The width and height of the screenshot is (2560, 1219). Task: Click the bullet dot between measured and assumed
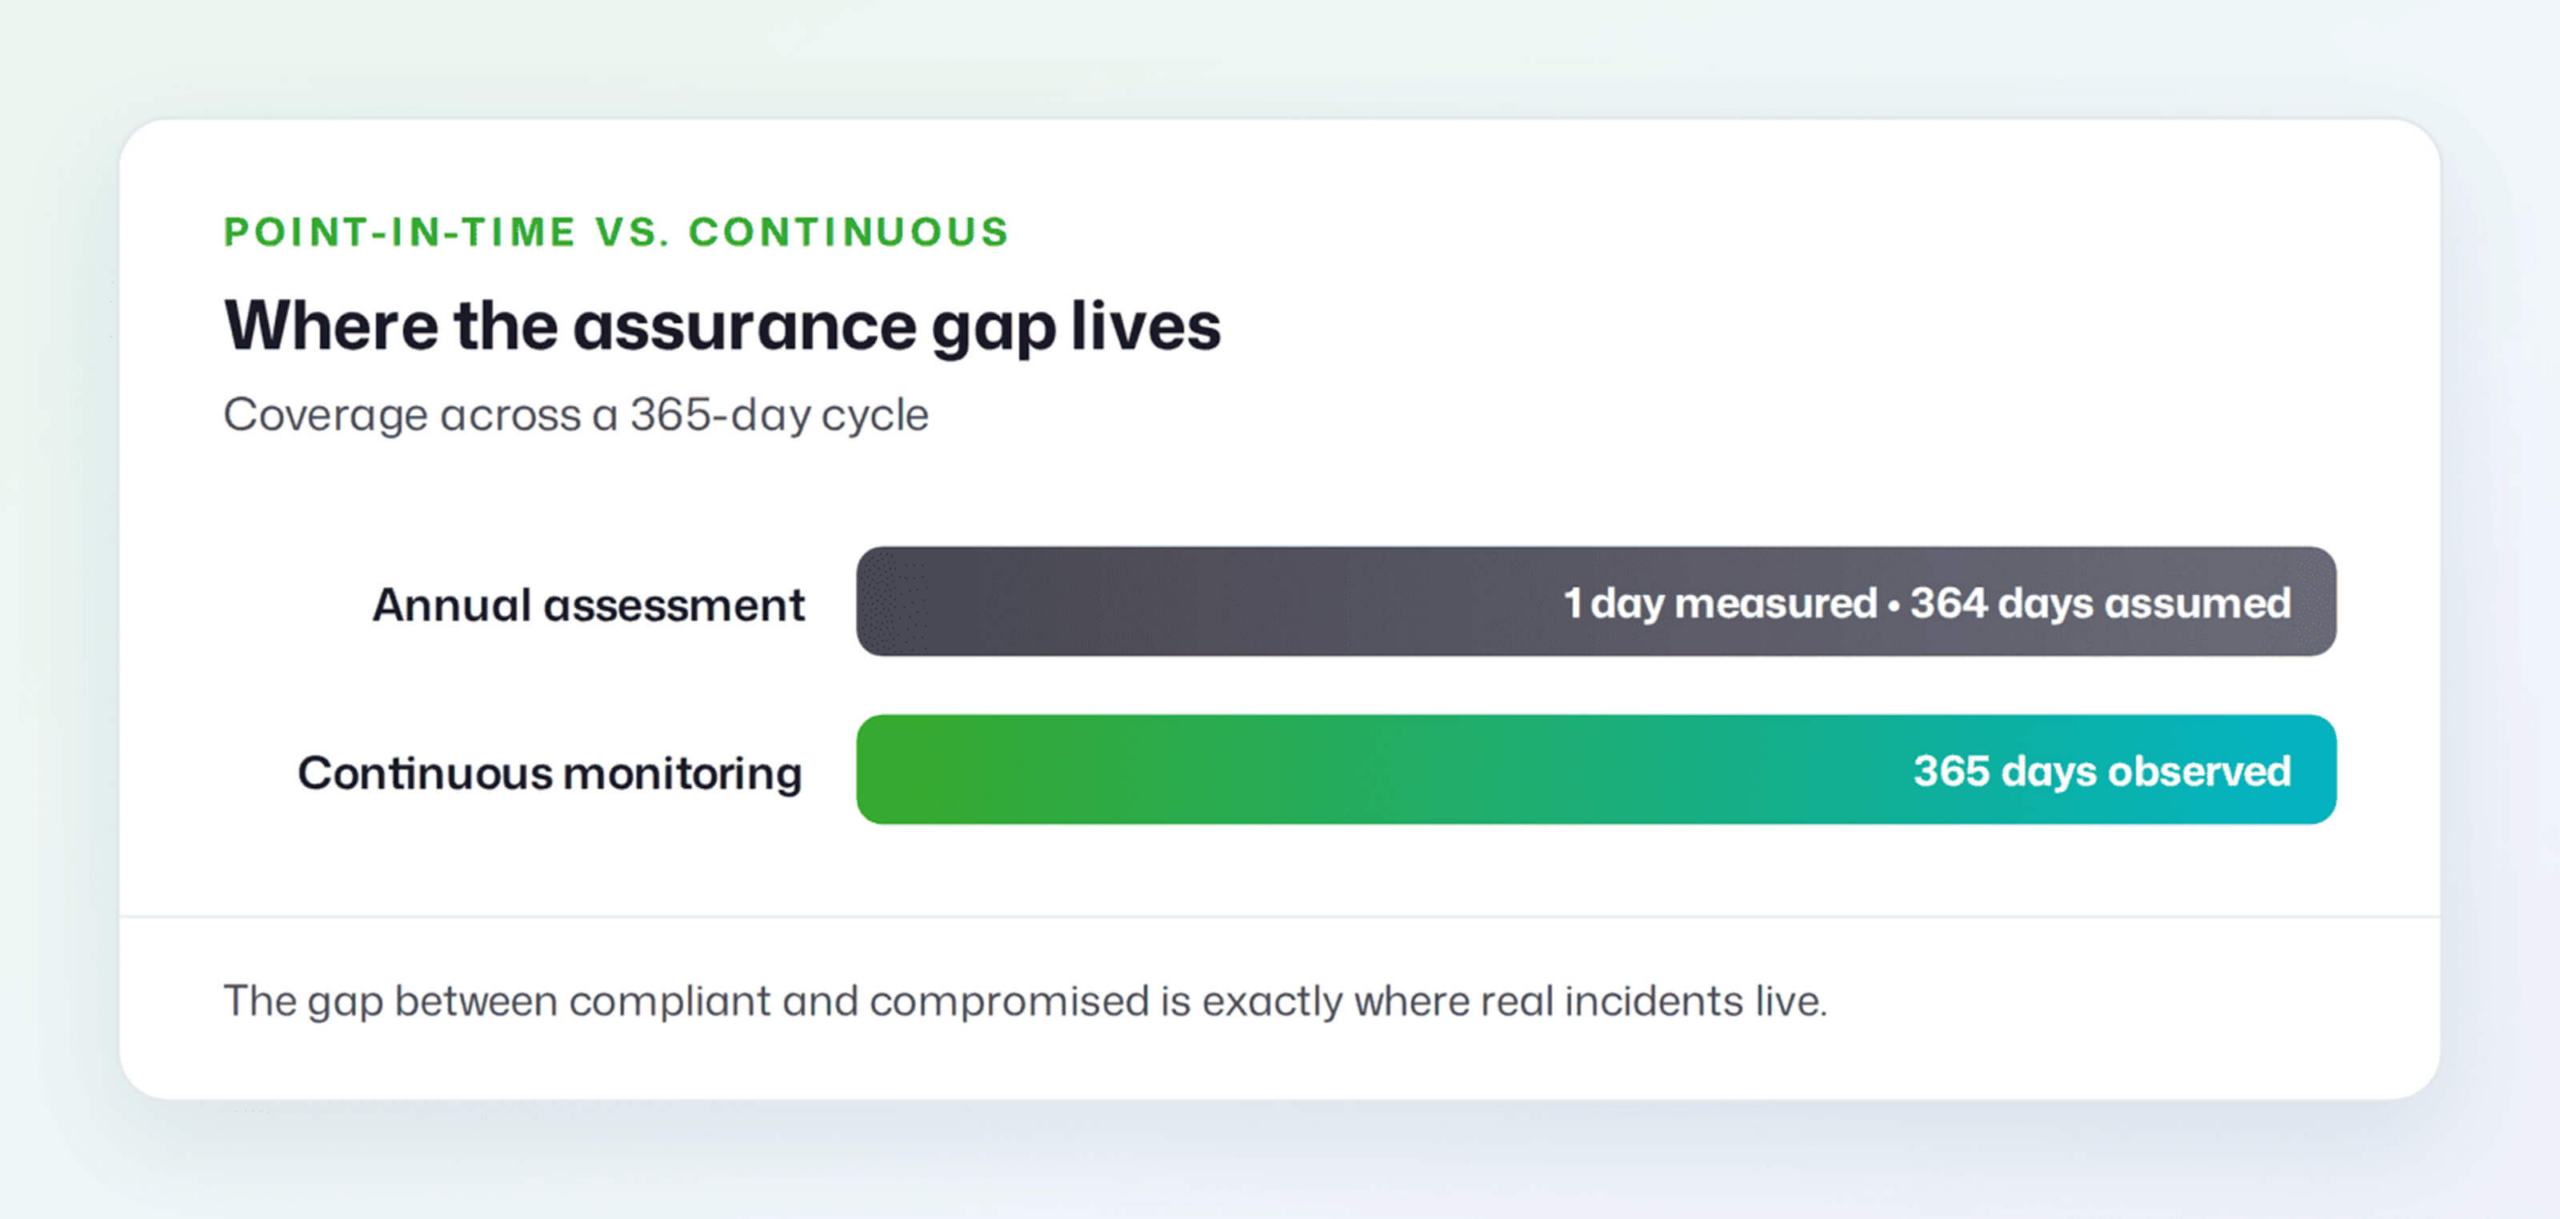point(1894,606)
